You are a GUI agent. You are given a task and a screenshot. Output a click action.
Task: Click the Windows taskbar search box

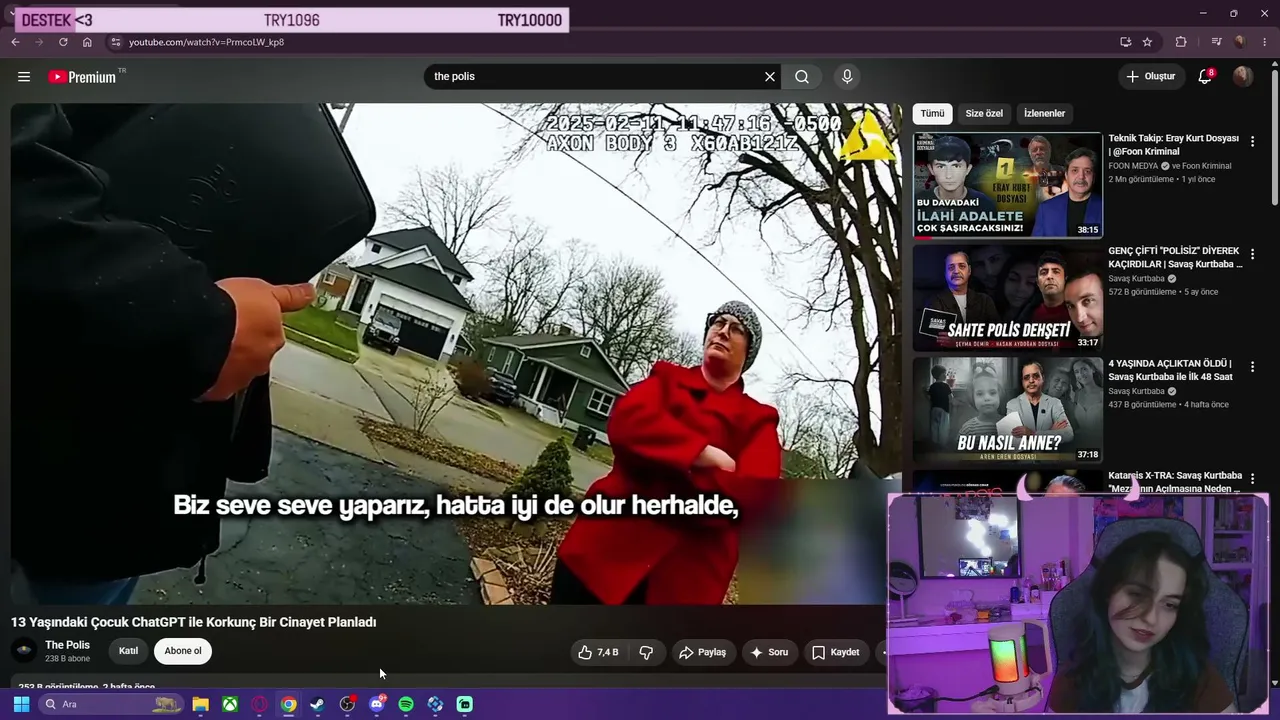pyautogui.click(x=110, y=704)
